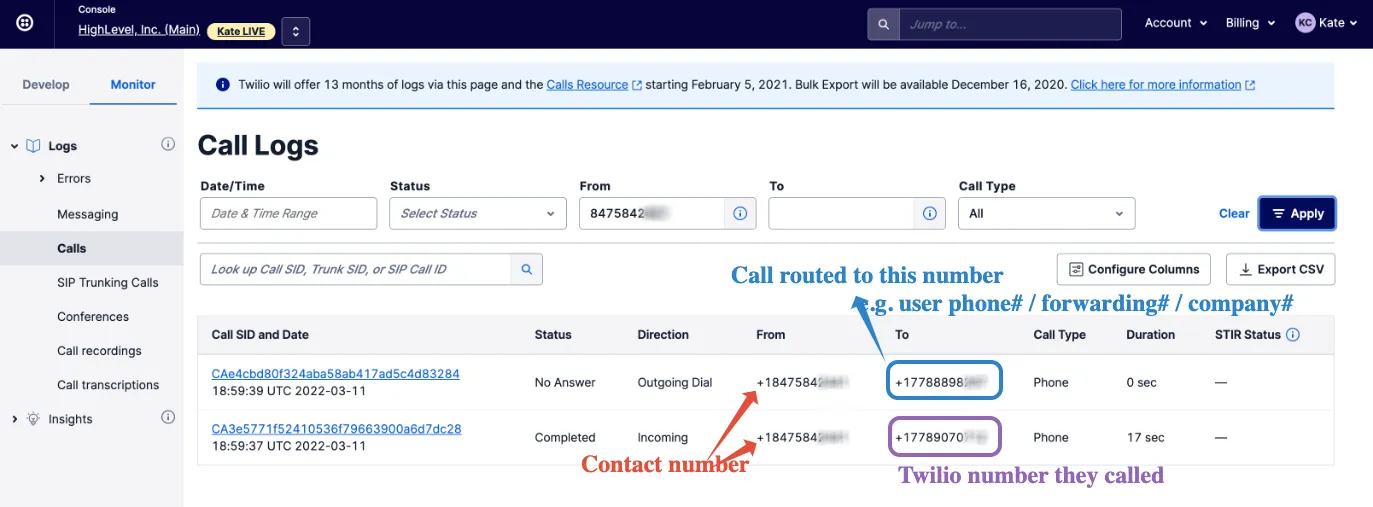Open the Select Status dropdown
The image size is (1373, 507).
point(478,213)
